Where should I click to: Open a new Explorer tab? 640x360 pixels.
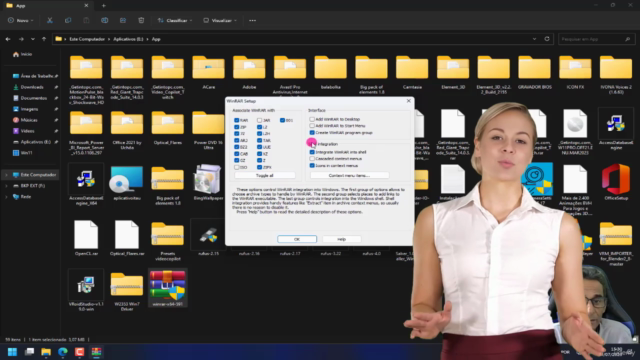pos(104,6)
